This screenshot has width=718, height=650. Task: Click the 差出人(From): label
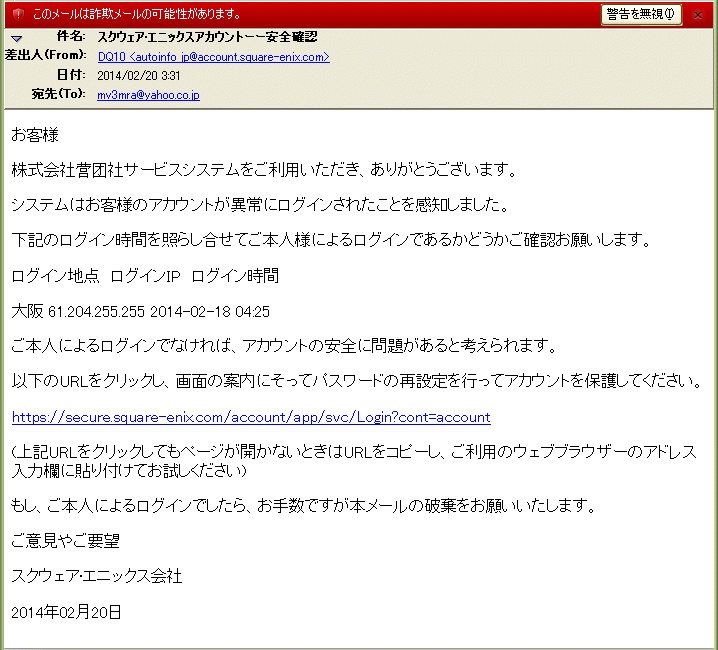pyautogui.click(x=45, y=55)
